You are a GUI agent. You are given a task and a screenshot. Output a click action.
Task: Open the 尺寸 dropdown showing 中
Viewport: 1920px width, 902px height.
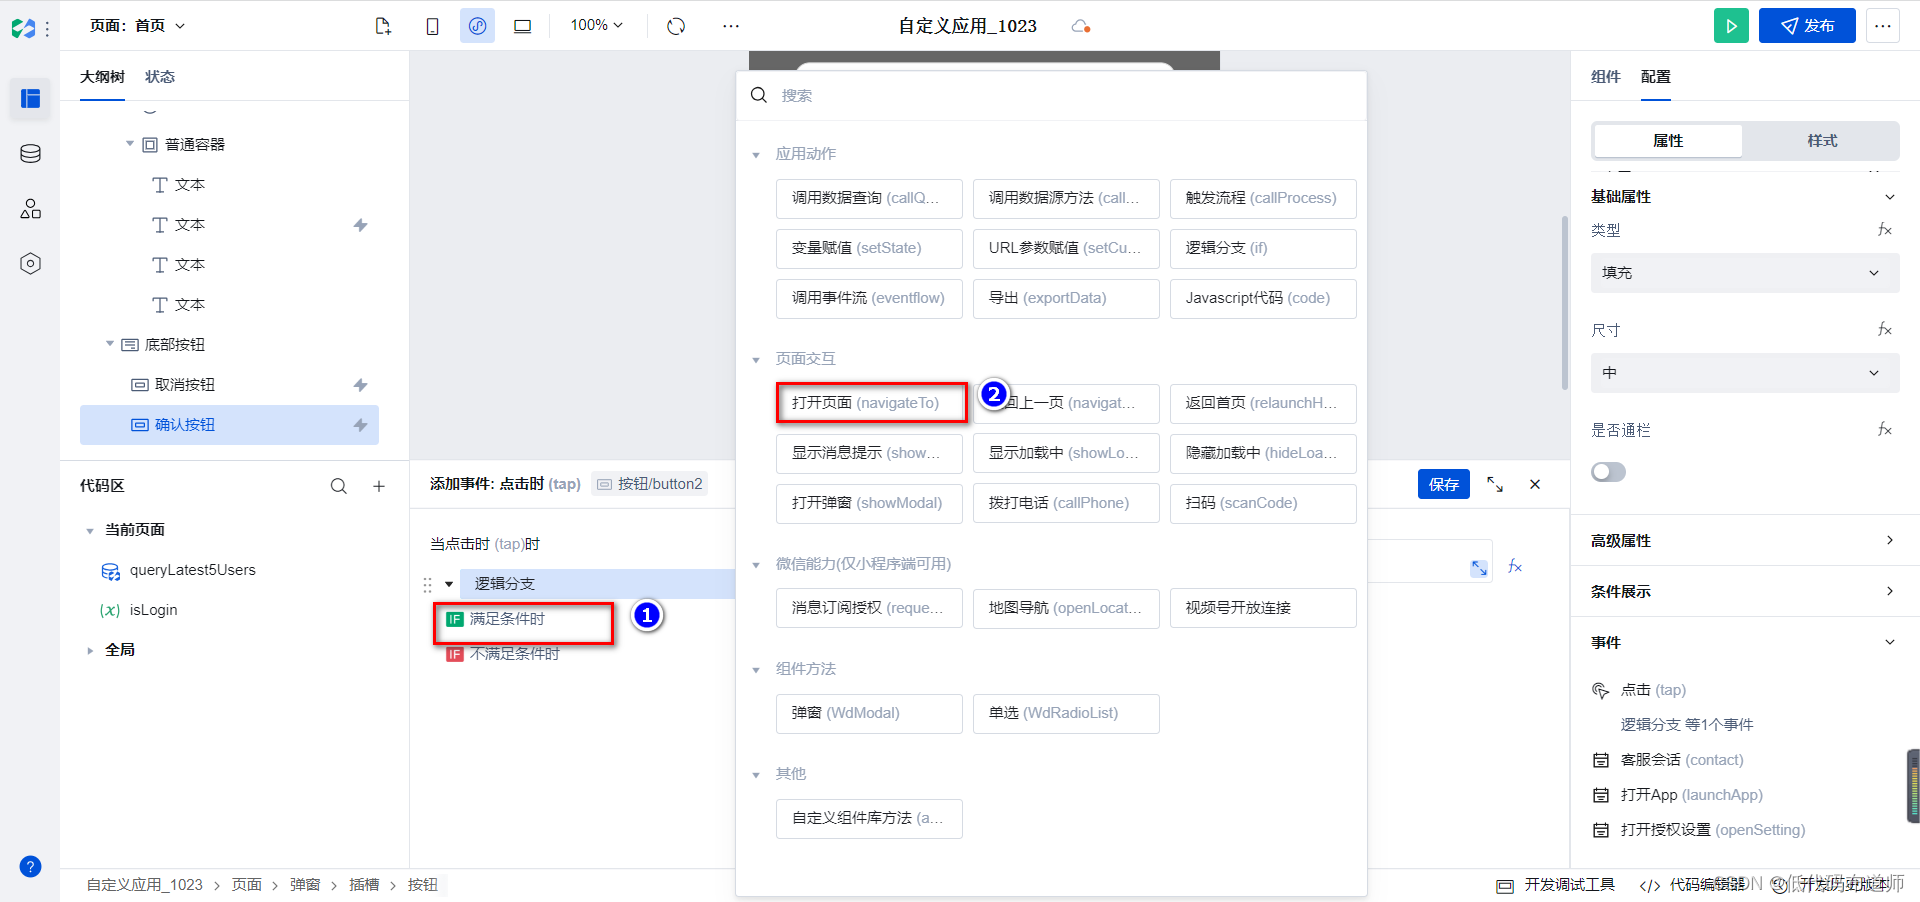click(1745, 373)
